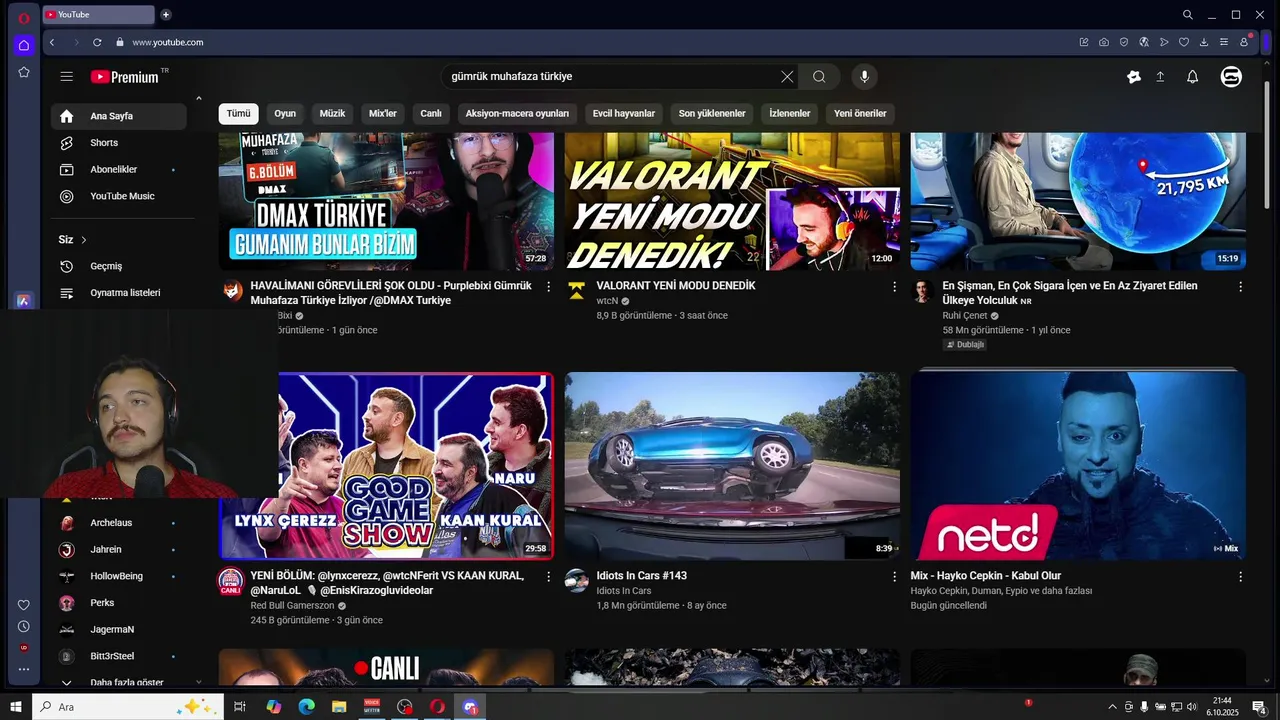The height and width of the screenshot is (720, 1280).
Task: Expand Daha fazla göster subscriptions
Action: tap(119, 682)
